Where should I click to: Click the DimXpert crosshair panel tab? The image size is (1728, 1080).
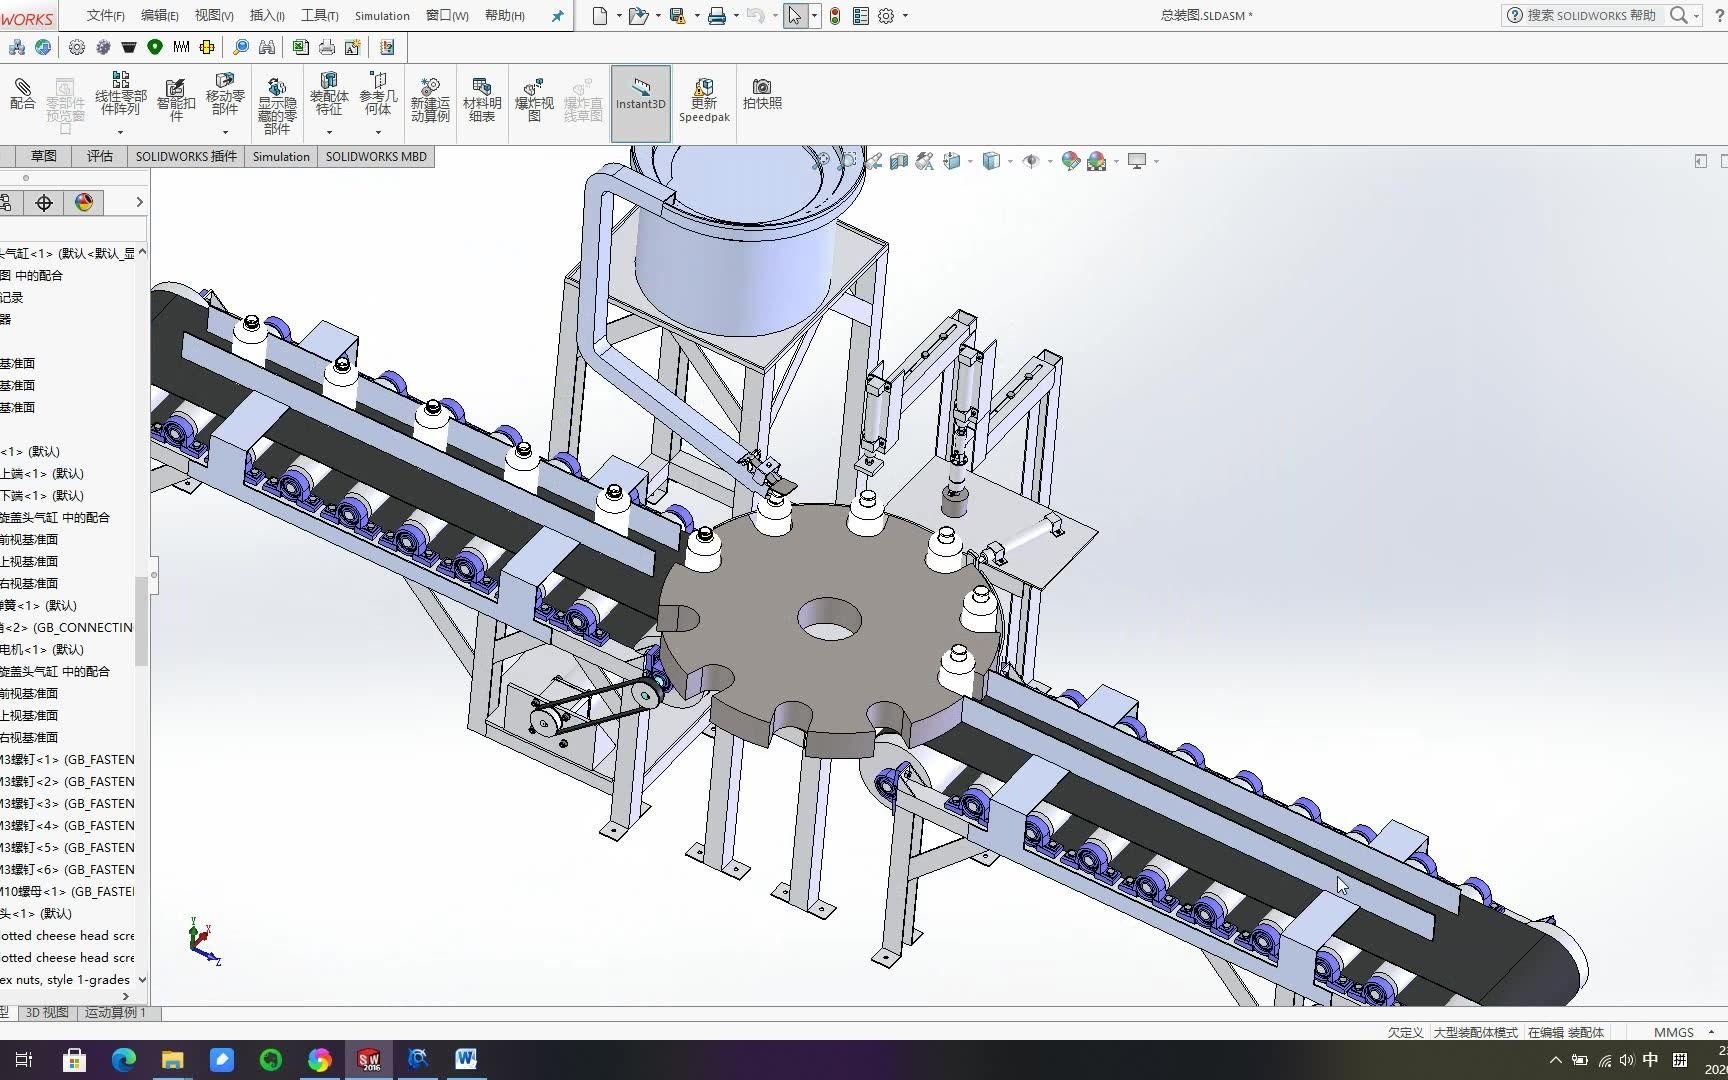click(x=44, y=203)
